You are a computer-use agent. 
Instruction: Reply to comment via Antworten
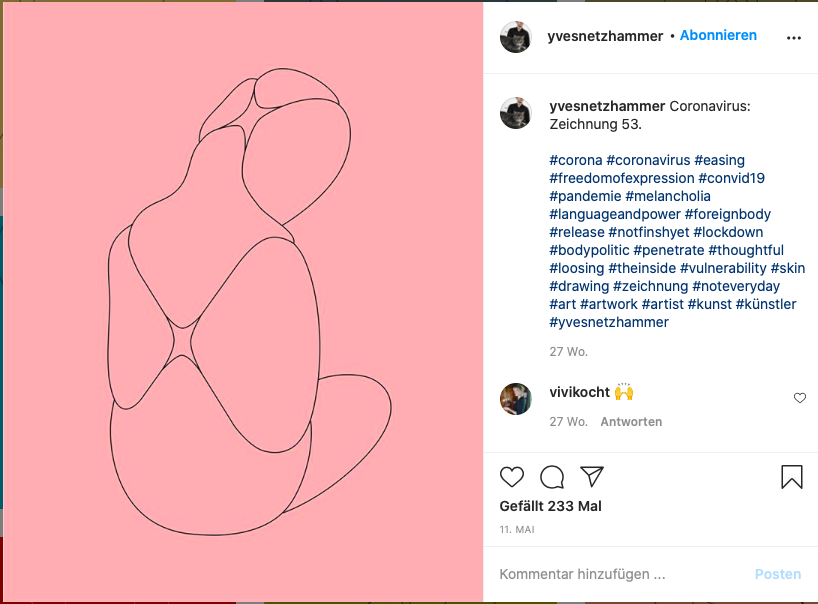[x=631, y=422]
